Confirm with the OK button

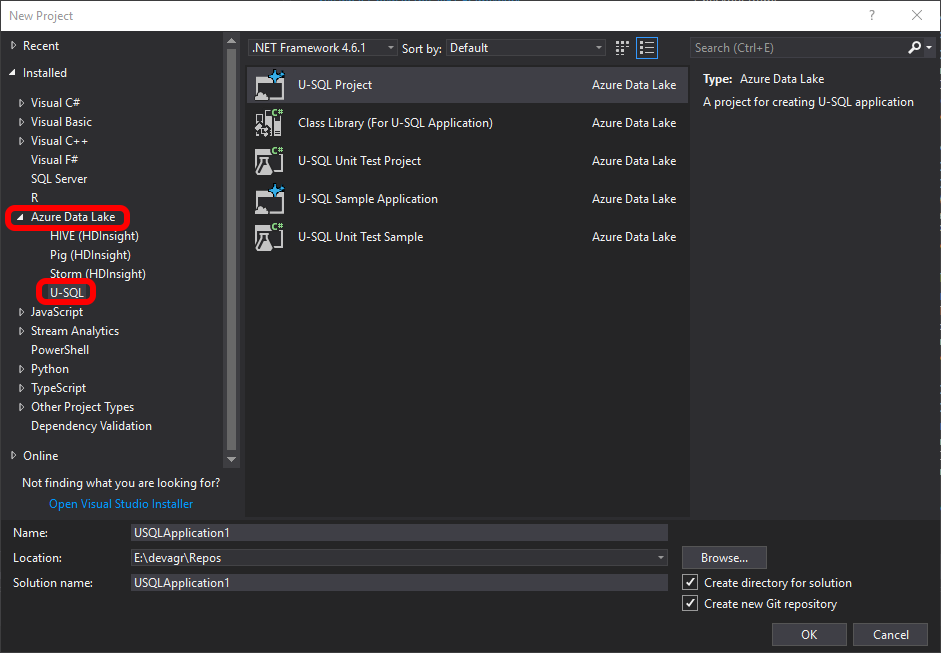click(809, 634)
